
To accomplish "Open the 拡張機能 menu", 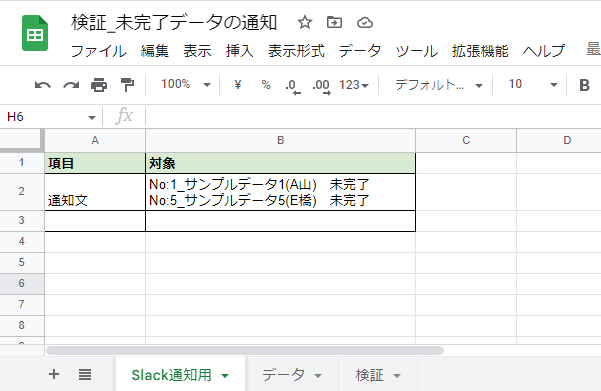I will [x=480, y=51].
